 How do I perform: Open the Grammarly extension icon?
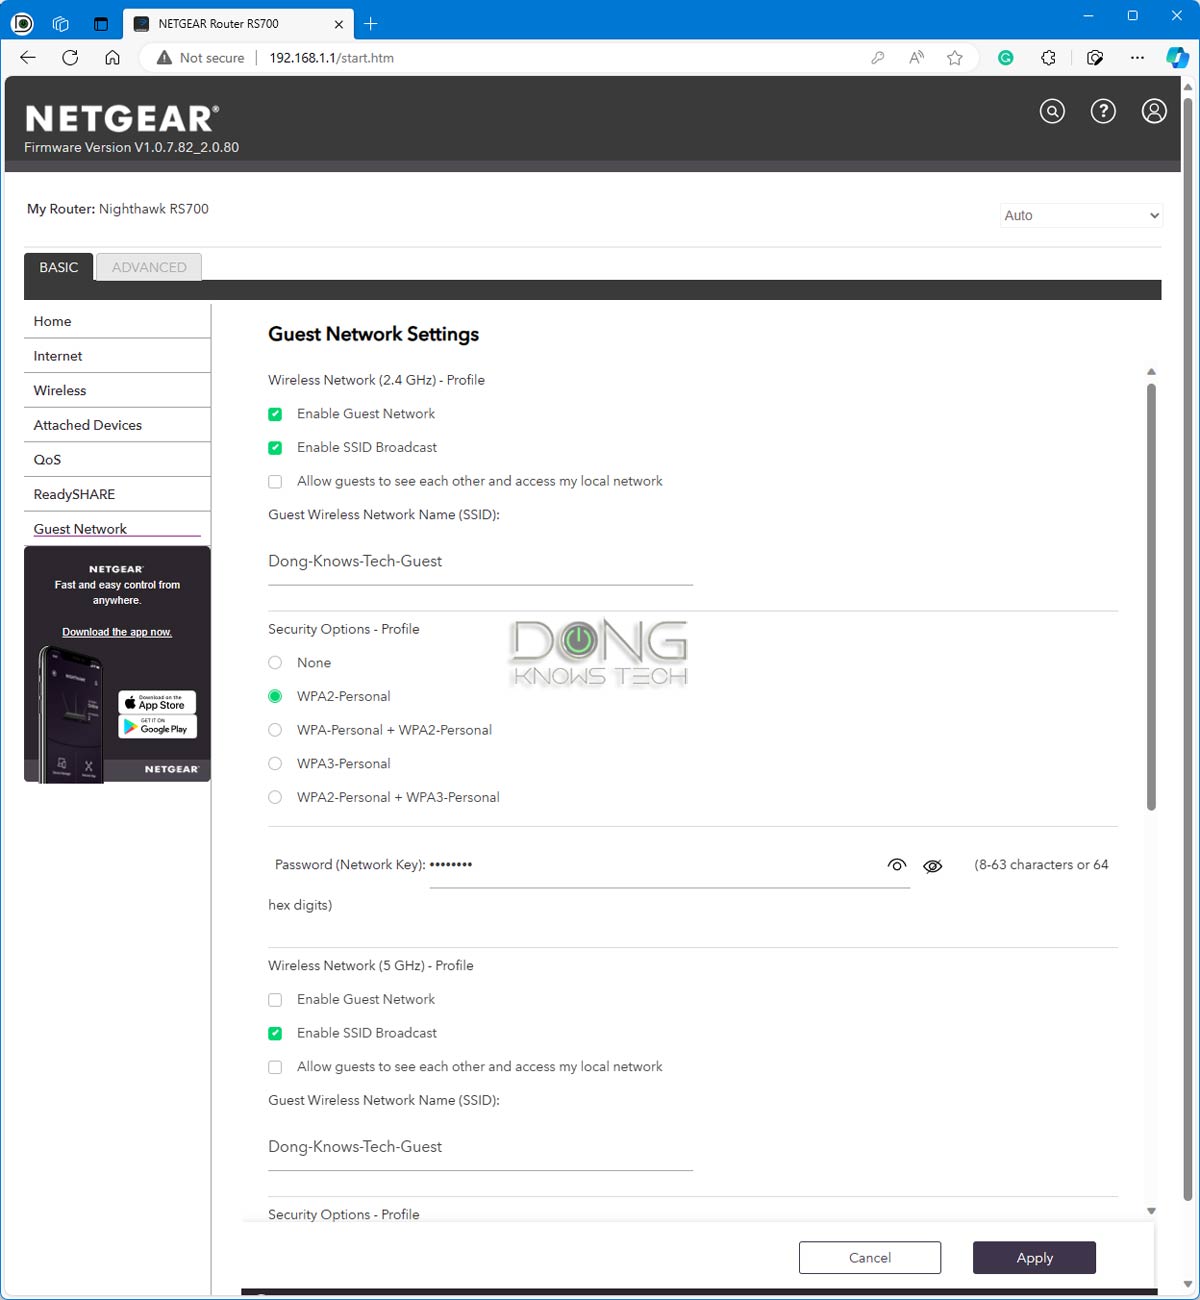(1006, 58)
